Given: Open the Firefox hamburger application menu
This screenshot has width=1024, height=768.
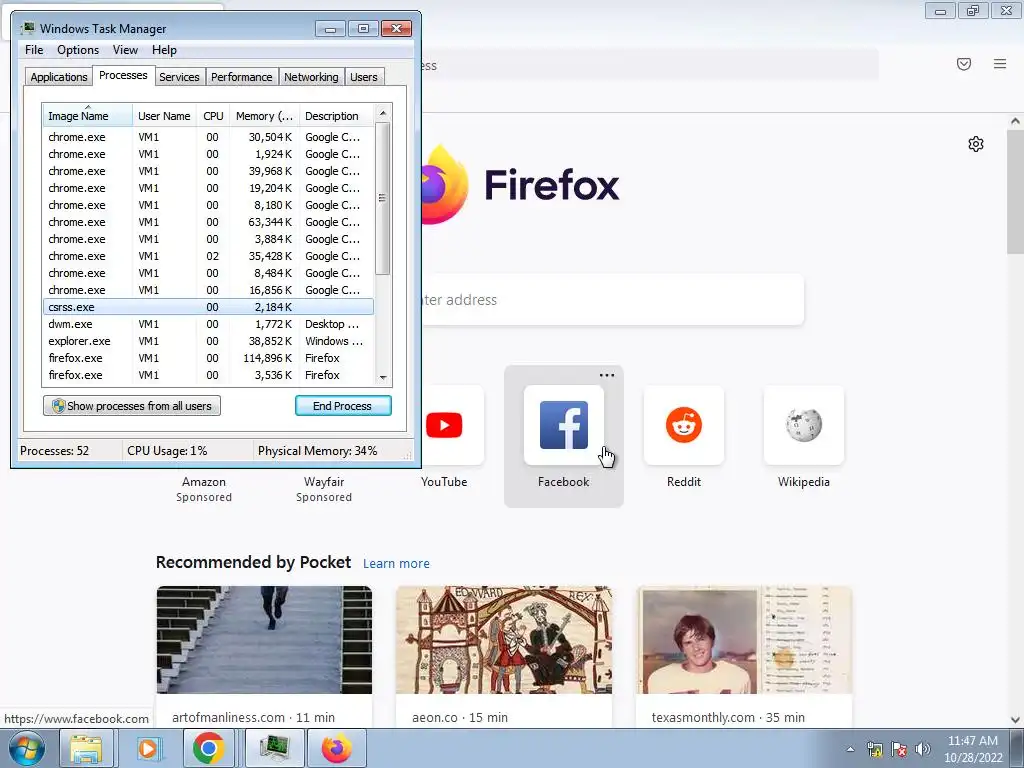Looking at the screenshot, I should (1000, 64).
